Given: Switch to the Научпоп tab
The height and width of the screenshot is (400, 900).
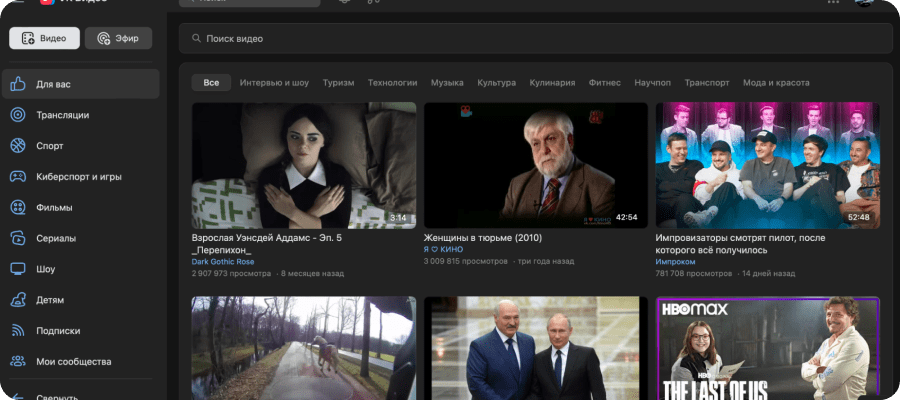Looking at the screenshot, I should point(653,83).
